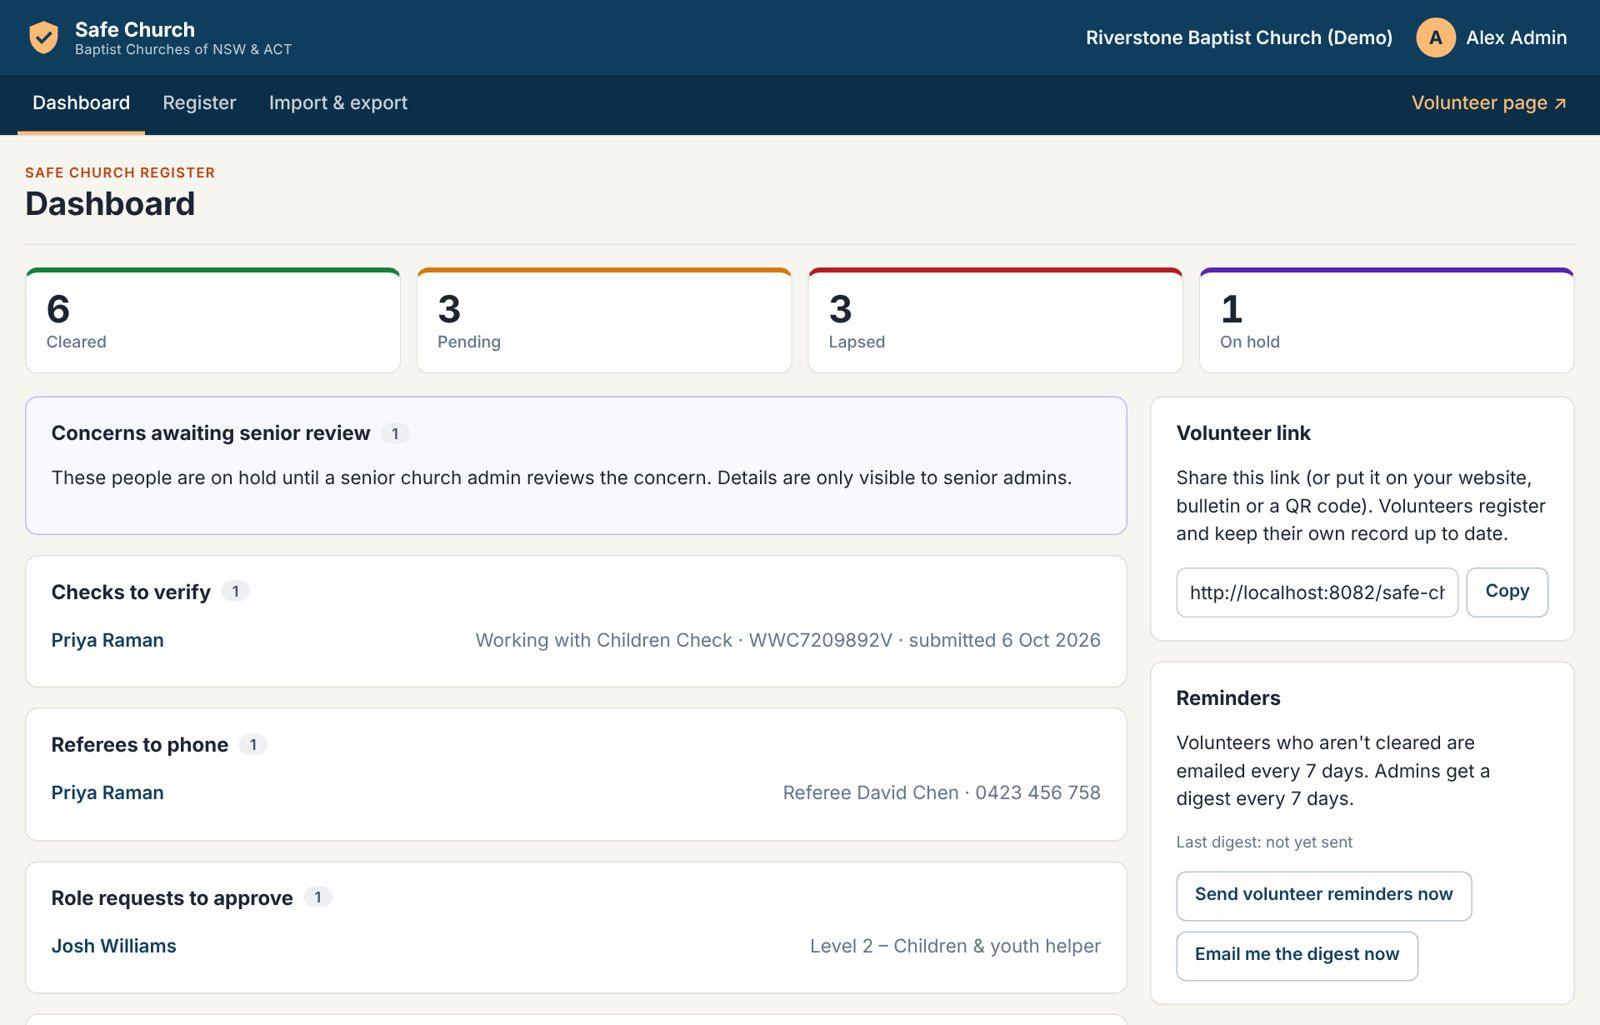Click the Concerns awaiting senior review heading
This screenshot has width=1600, height=1025.
(x=210, y=433)
